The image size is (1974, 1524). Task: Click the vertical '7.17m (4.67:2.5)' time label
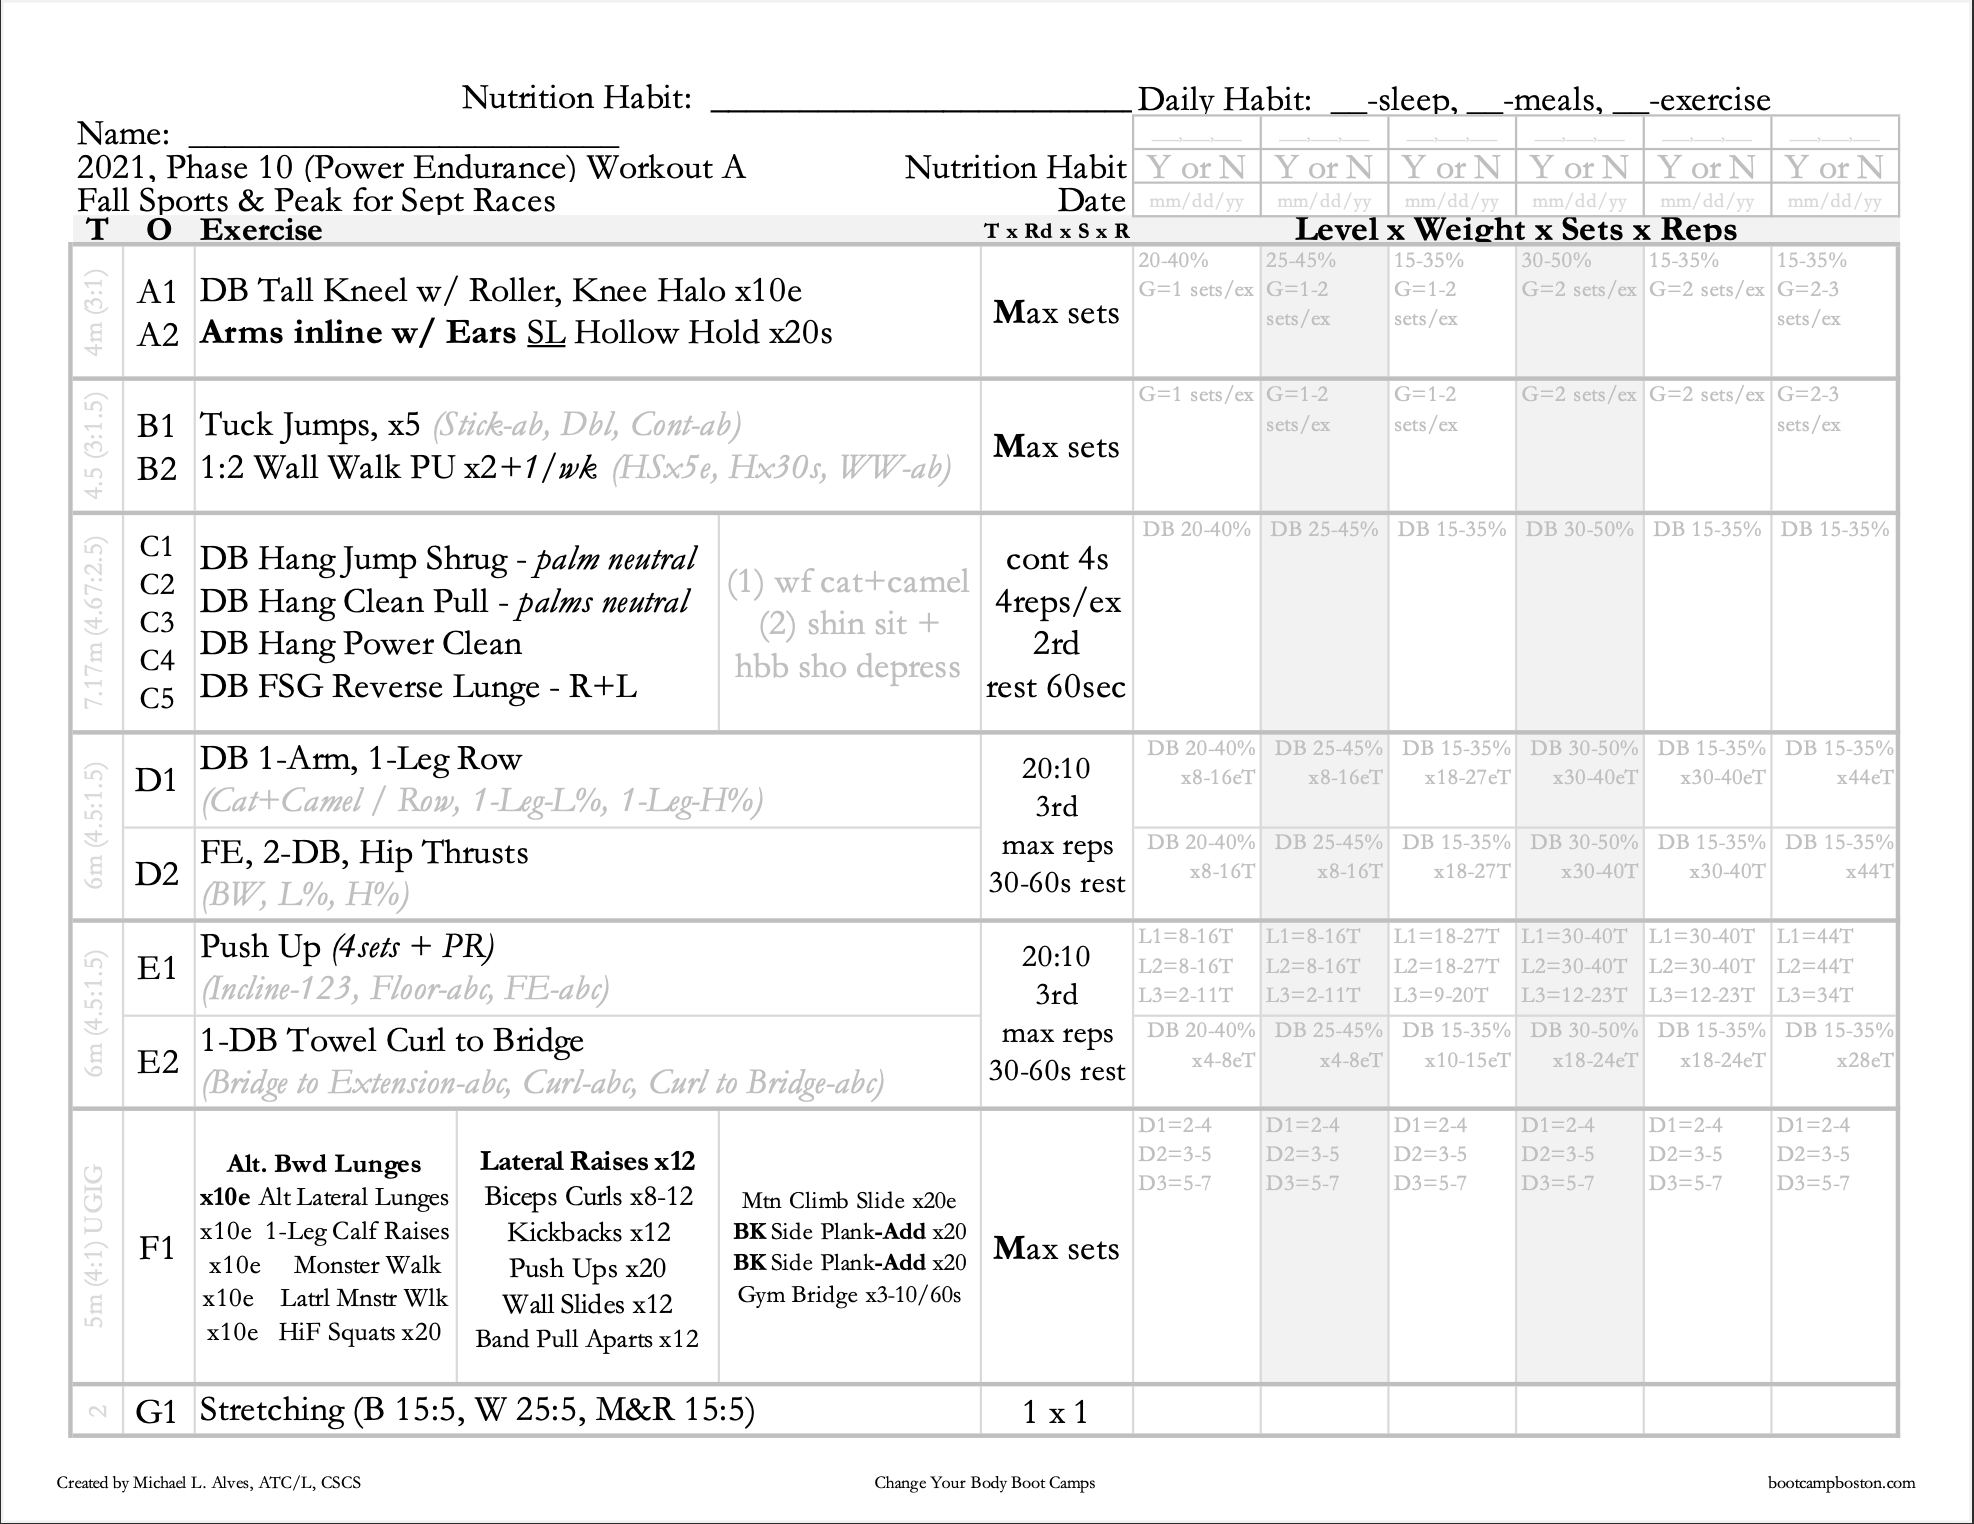[x=94, y=622]
